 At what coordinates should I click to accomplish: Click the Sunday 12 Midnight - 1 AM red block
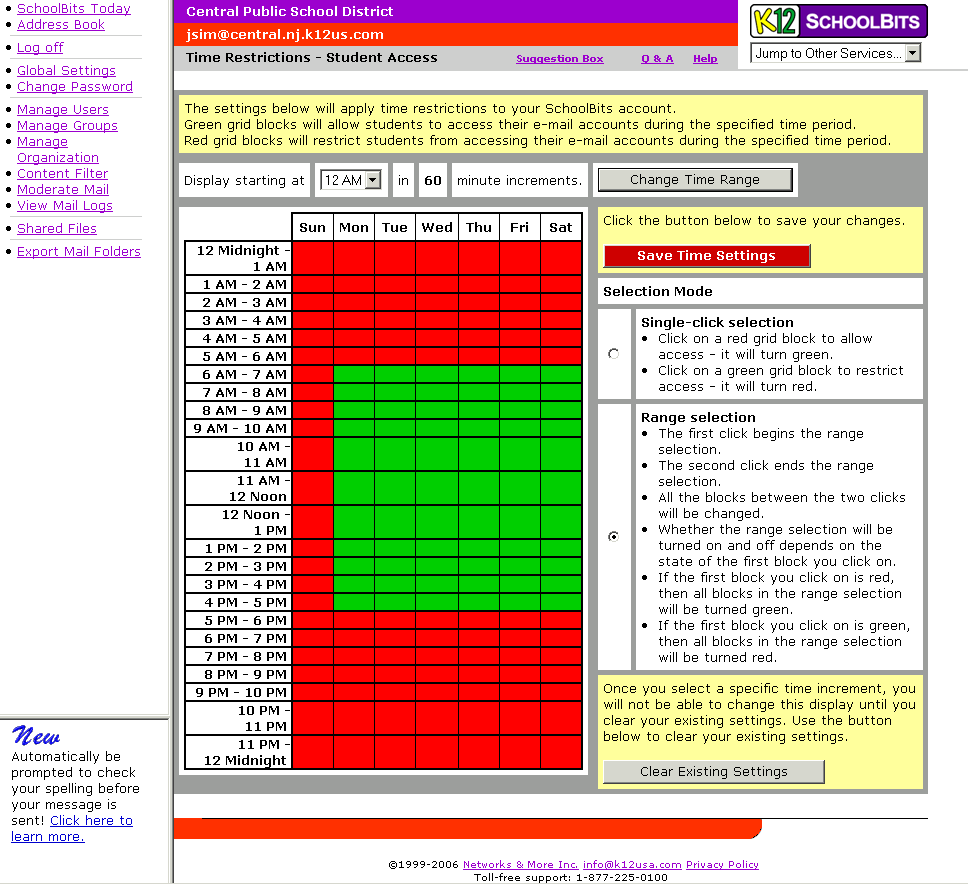[312, 258]
